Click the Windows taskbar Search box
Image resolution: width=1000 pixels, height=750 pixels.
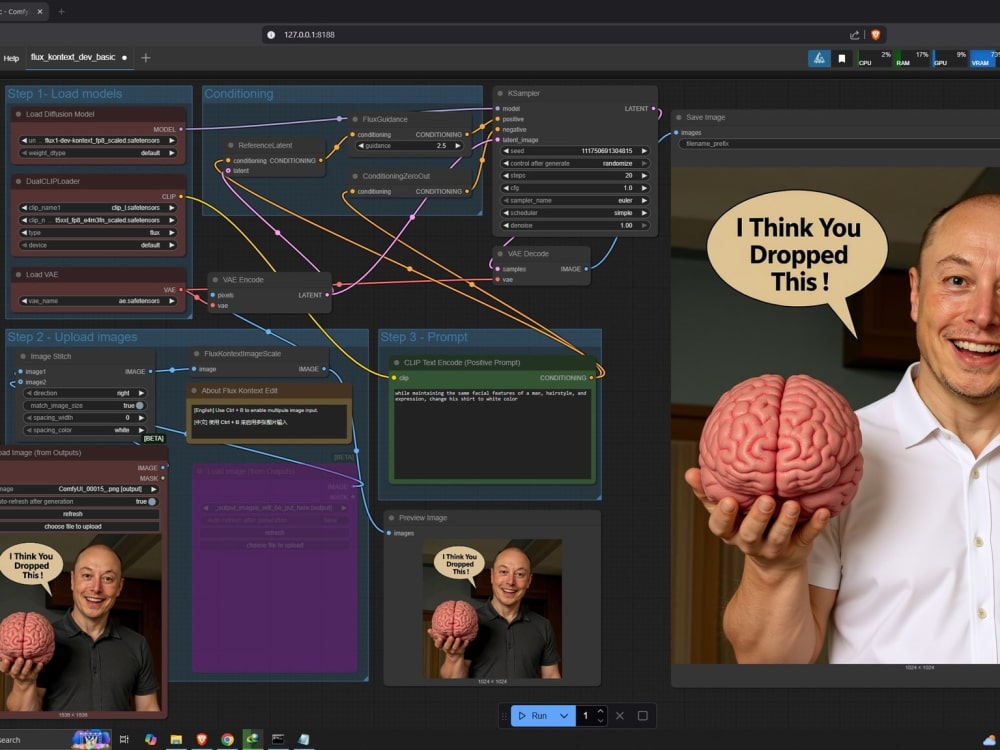(x=35, y=740)
